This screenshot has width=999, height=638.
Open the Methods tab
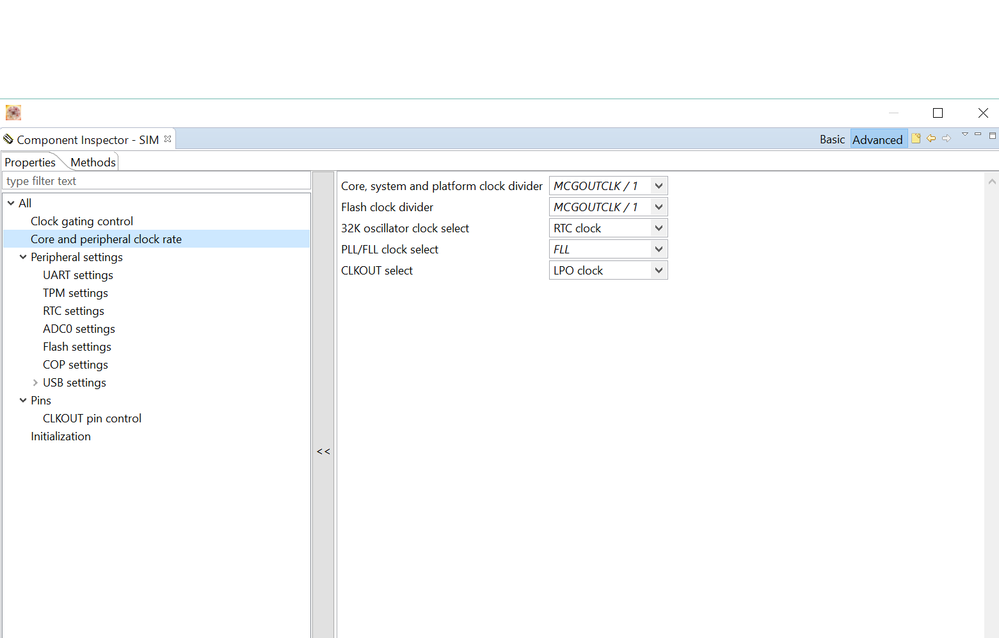[93, 162]
